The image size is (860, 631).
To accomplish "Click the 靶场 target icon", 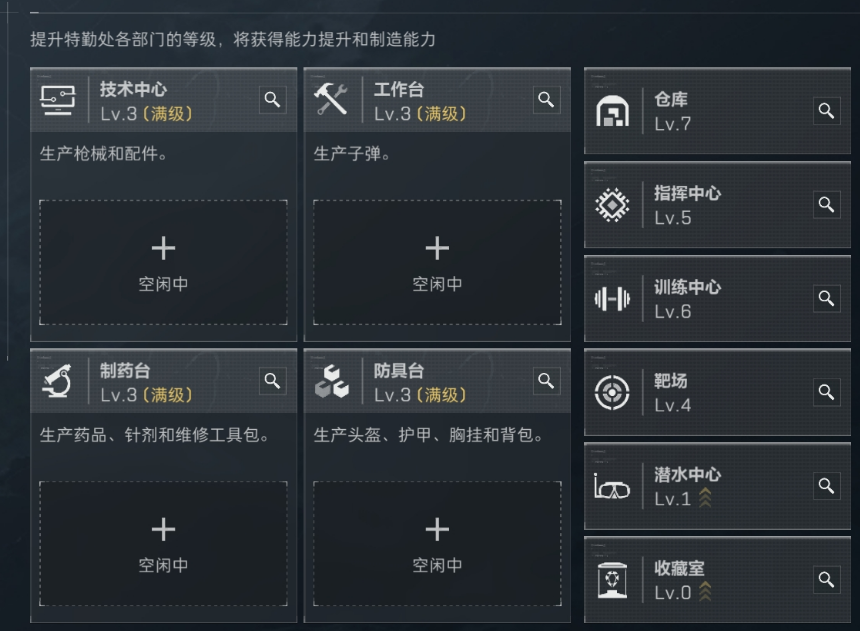I will pyautogui.click(x=612, y=392).
